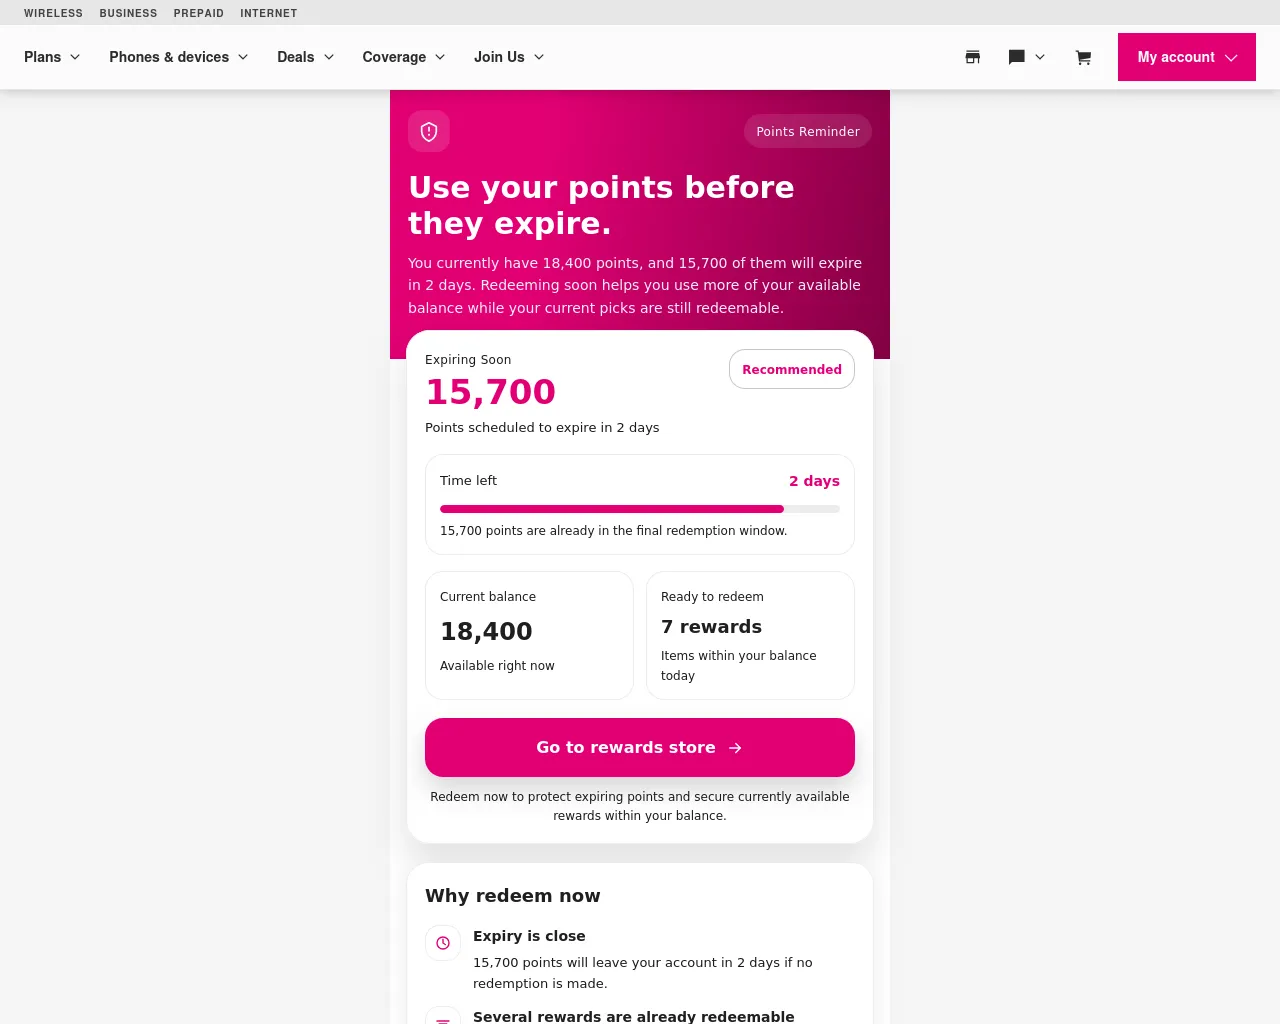Expand the Plans dropdown menu

pos(52,57)
